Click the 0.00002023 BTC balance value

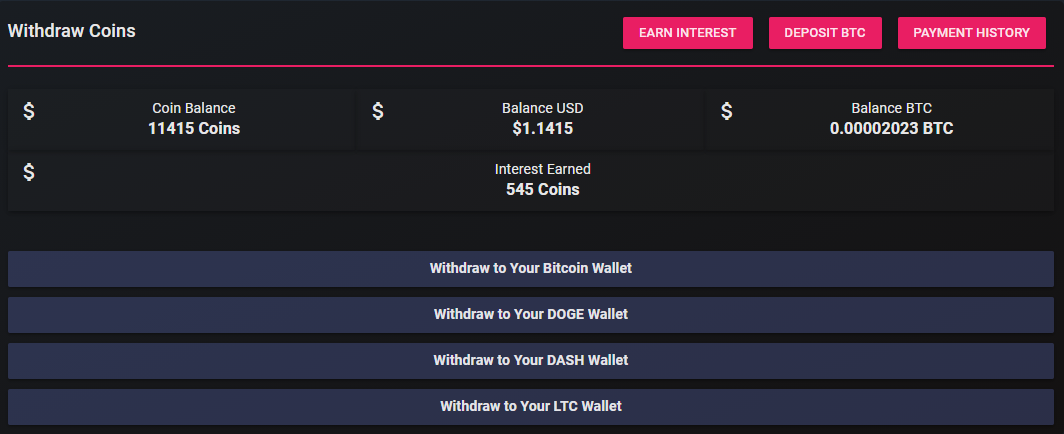pos(891,129)
